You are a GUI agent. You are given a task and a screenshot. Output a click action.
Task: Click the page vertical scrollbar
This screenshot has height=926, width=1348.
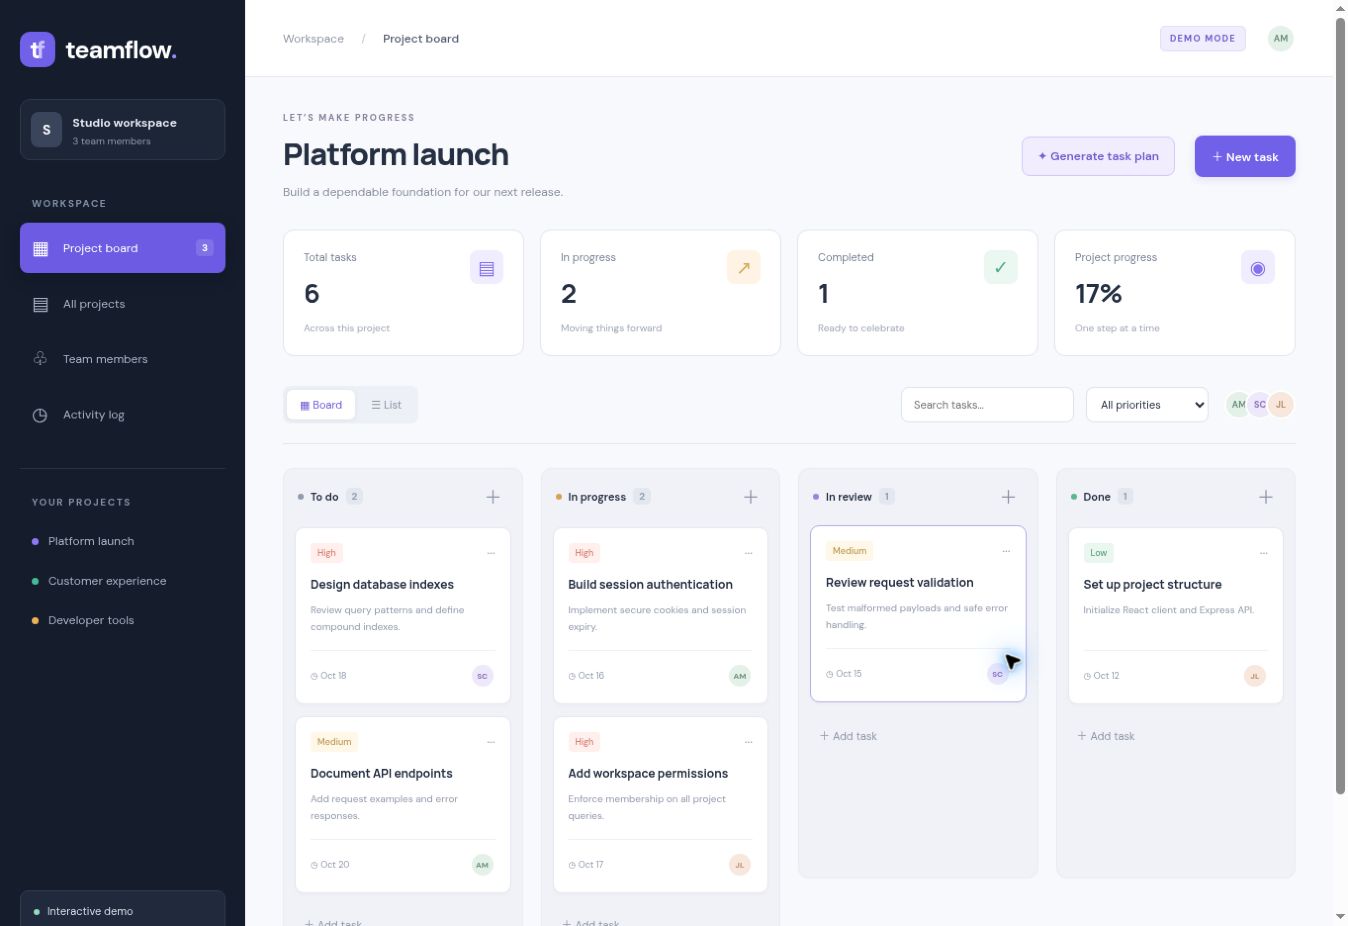point(1340,405)
